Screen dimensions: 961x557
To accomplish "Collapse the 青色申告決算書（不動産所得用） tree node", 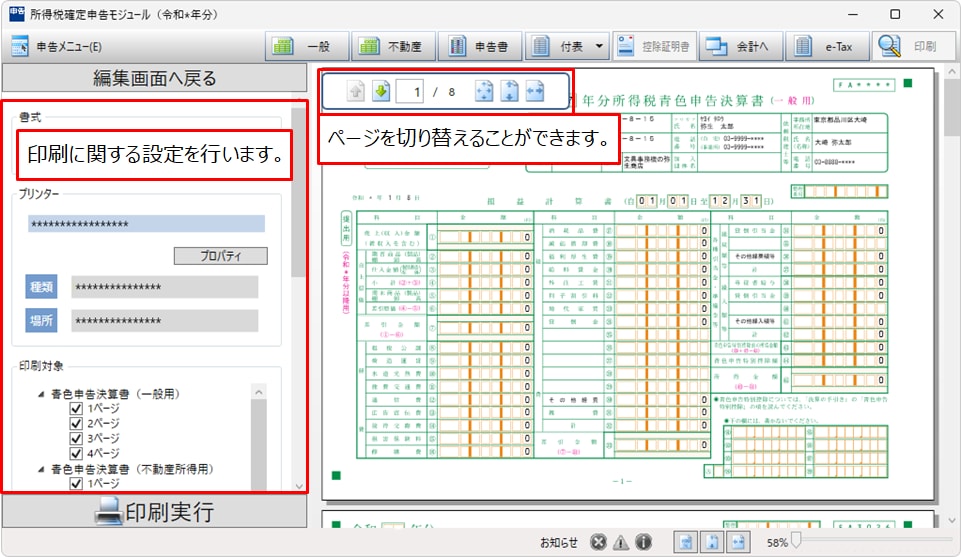I will [41, 469].
